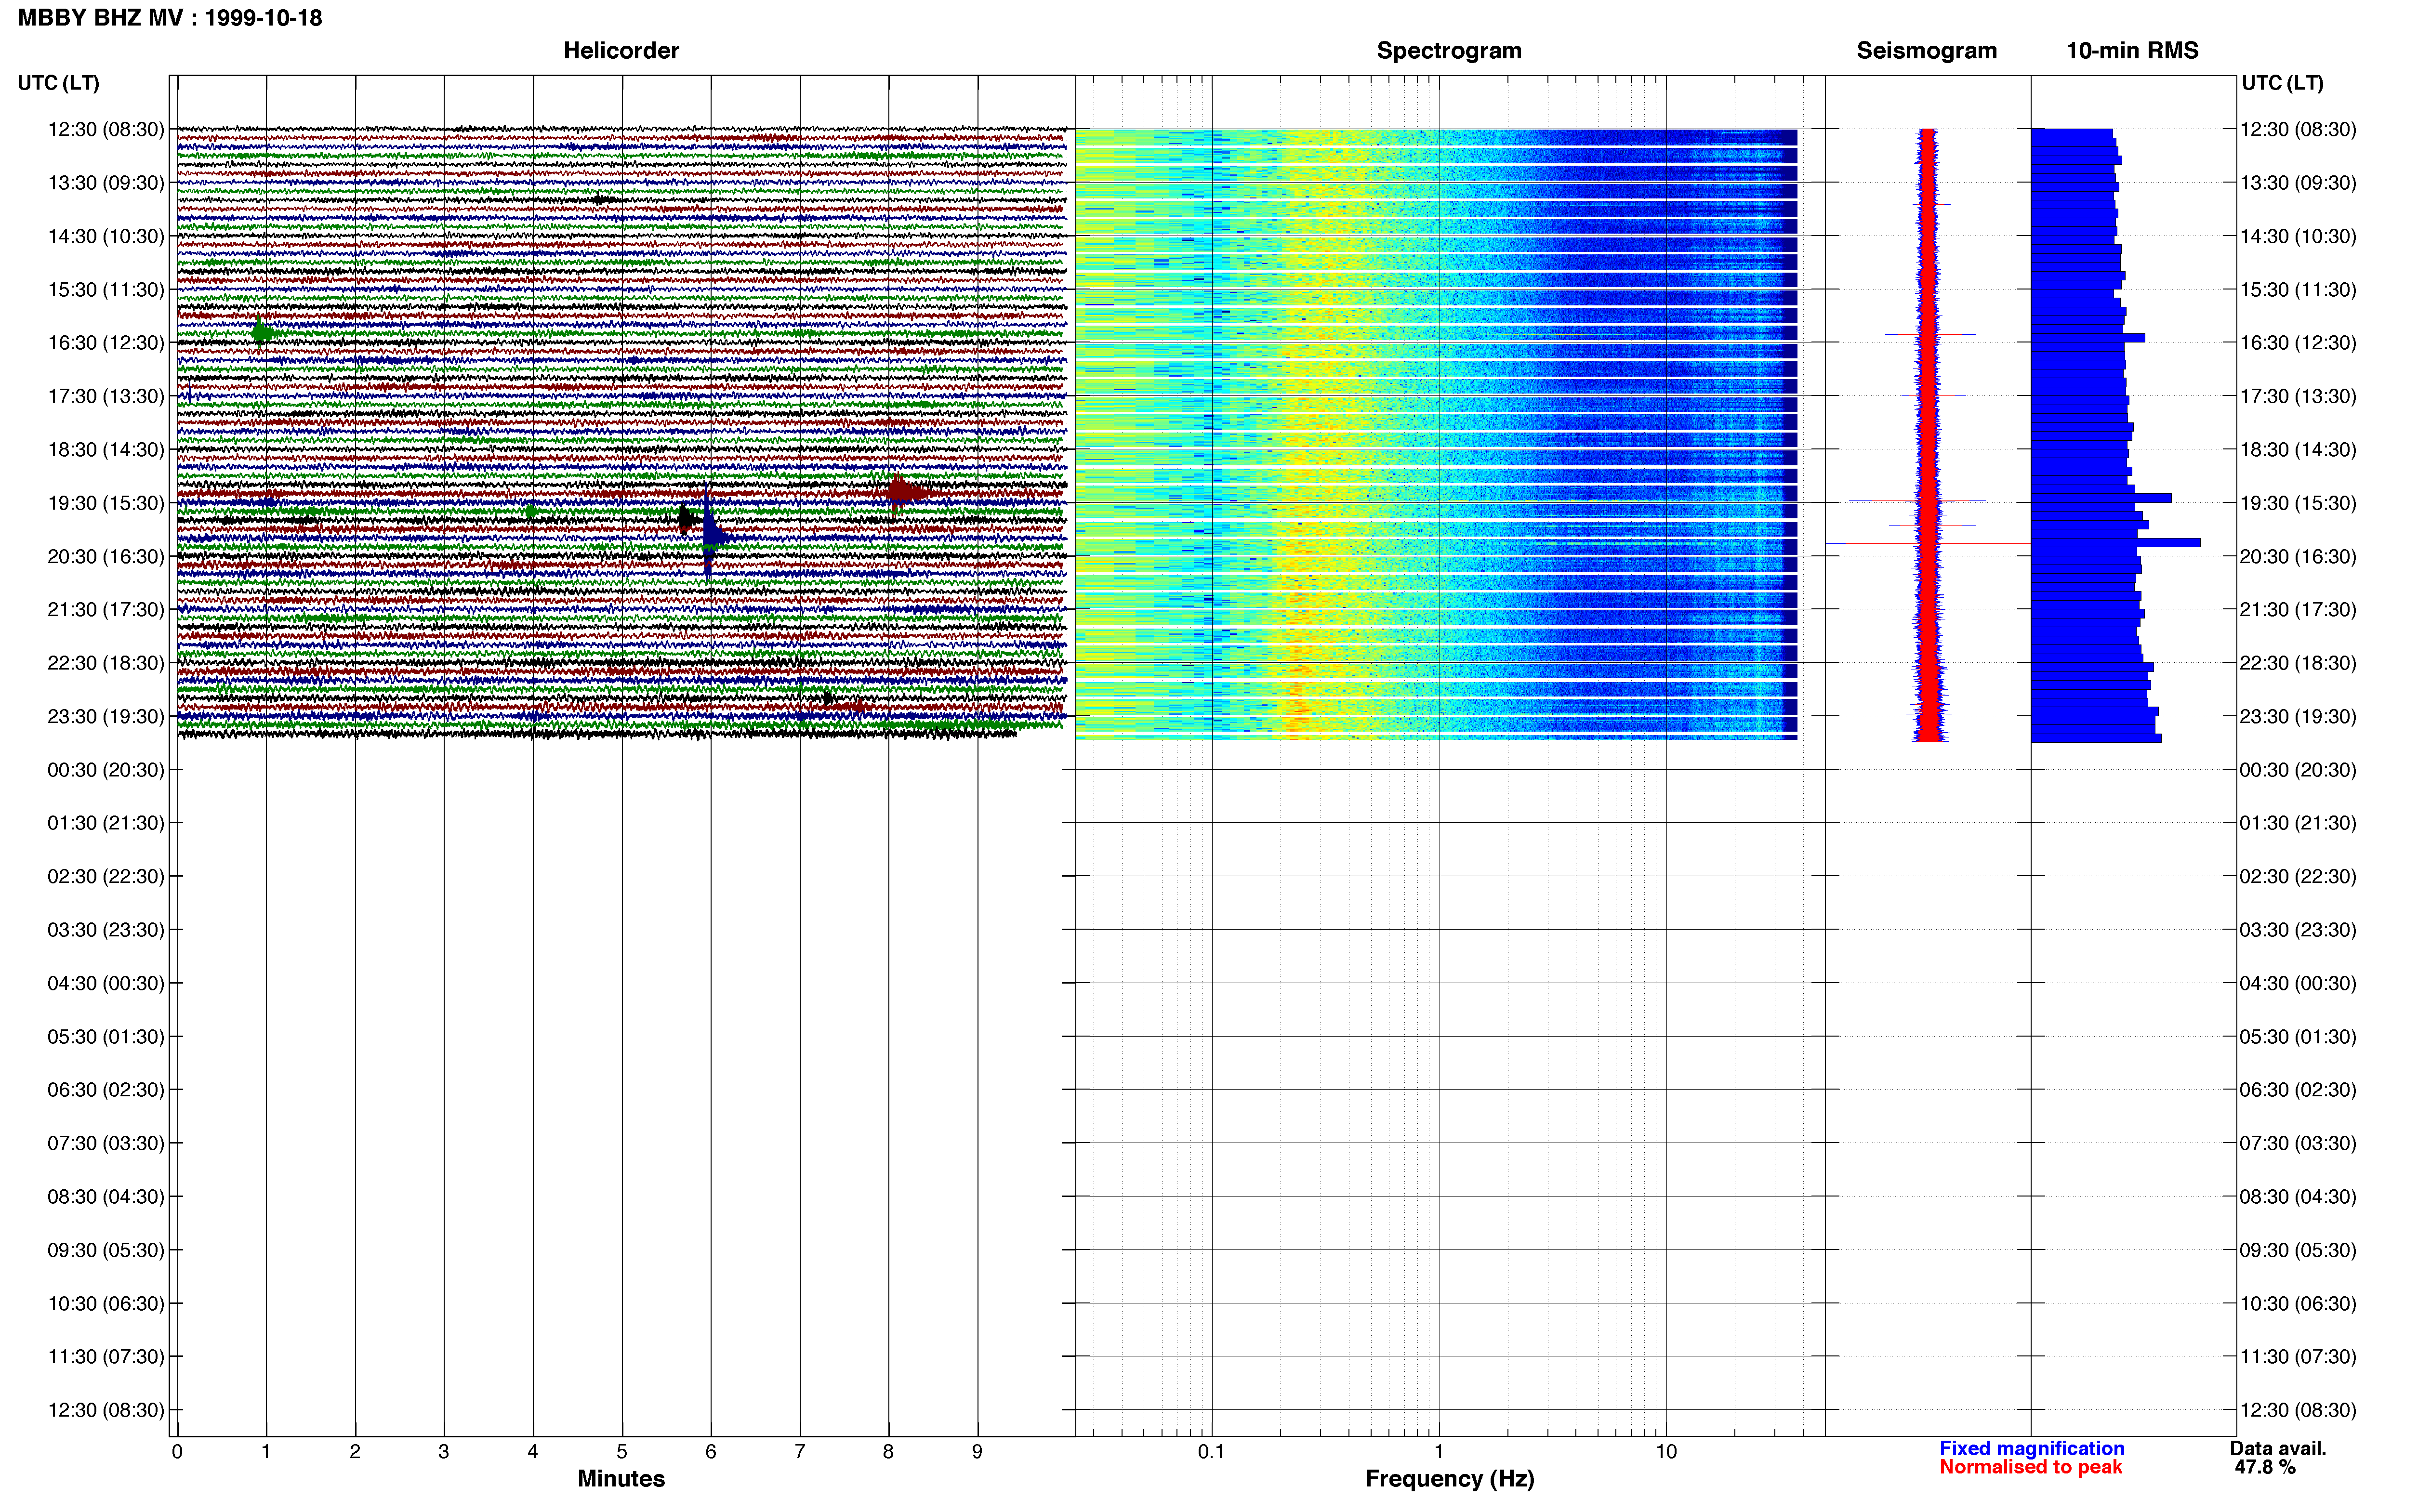
Task: Click the left 13:30 (09:30) time label
Action: 106,183
